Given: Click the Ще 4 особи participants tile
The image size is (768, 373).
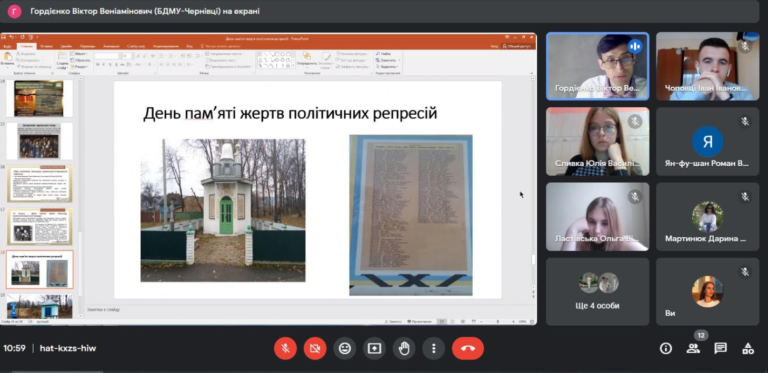Looking at the screenshot, I should 598,292.
